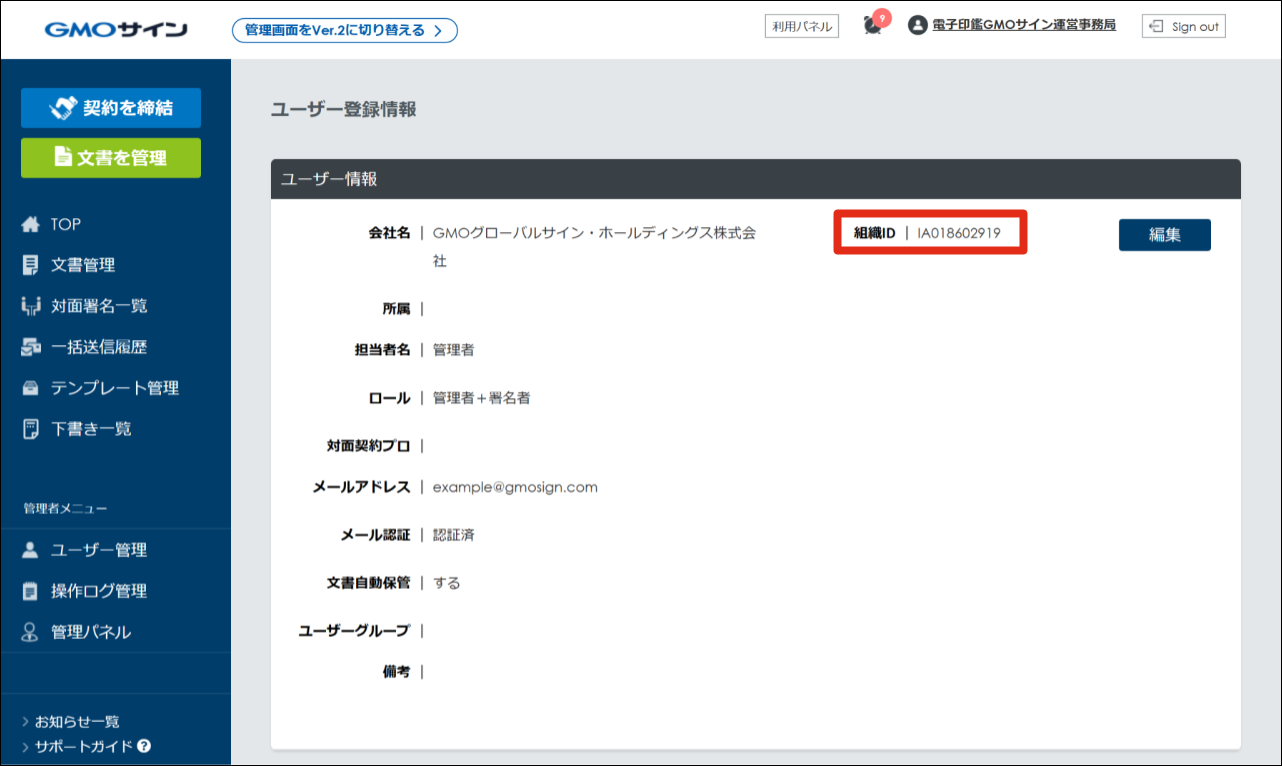Click the 対面契約プロ field label
Screen dimensions: 1282x766
pos(369,446)
